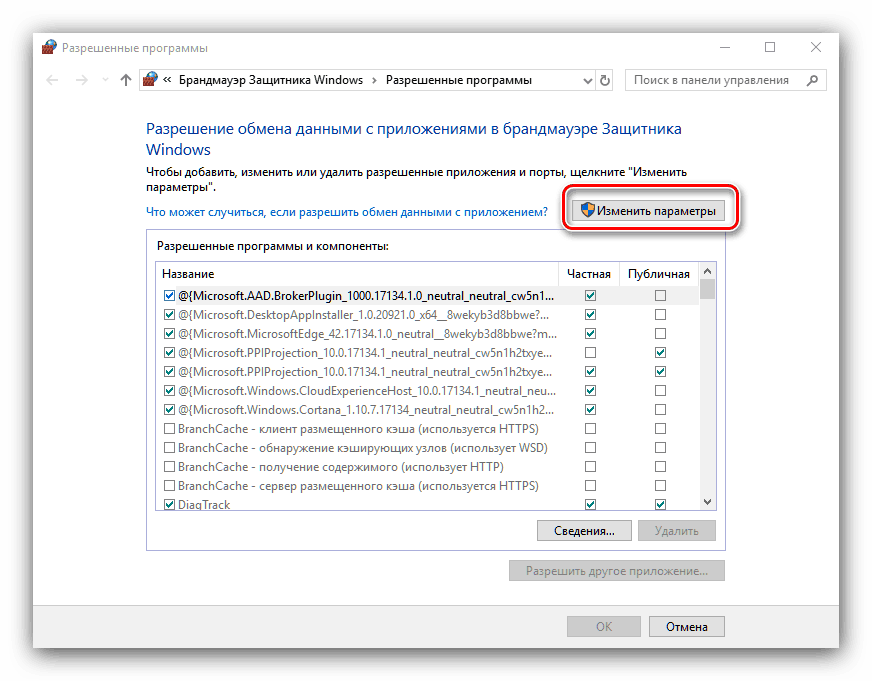The width and height of the screenshot is (872, 681).
Task: Click the Forward navigation arrow
Action: [x=82, y=81]
